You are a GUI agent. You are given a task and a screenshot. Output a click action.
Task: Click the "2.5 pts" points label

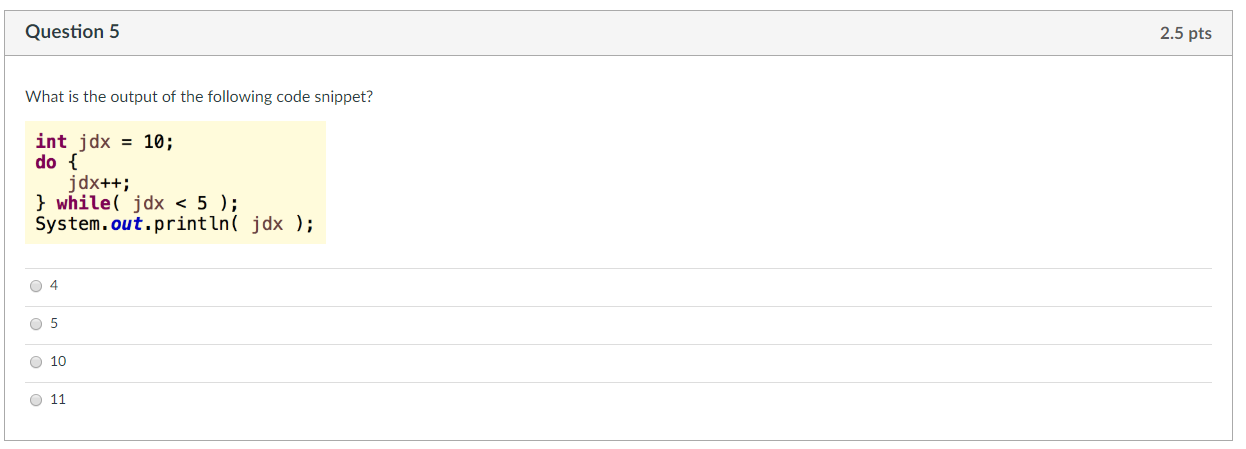(x=1185, y=33)
